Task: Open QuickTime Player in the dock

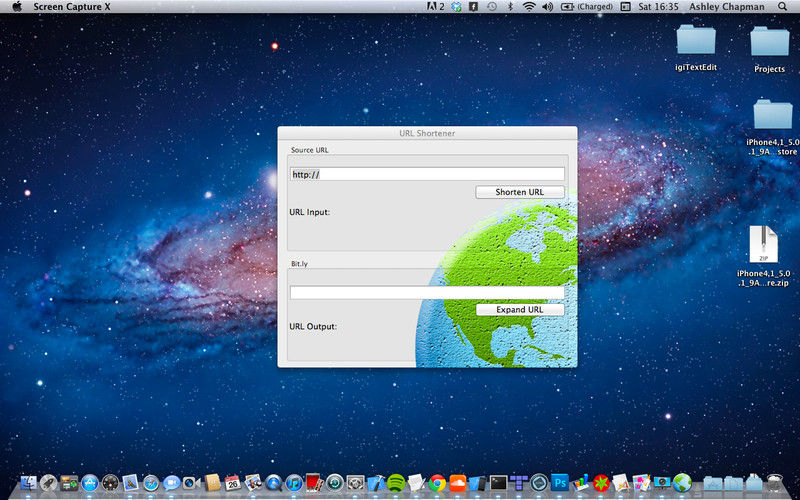Action: pos(273,483)
